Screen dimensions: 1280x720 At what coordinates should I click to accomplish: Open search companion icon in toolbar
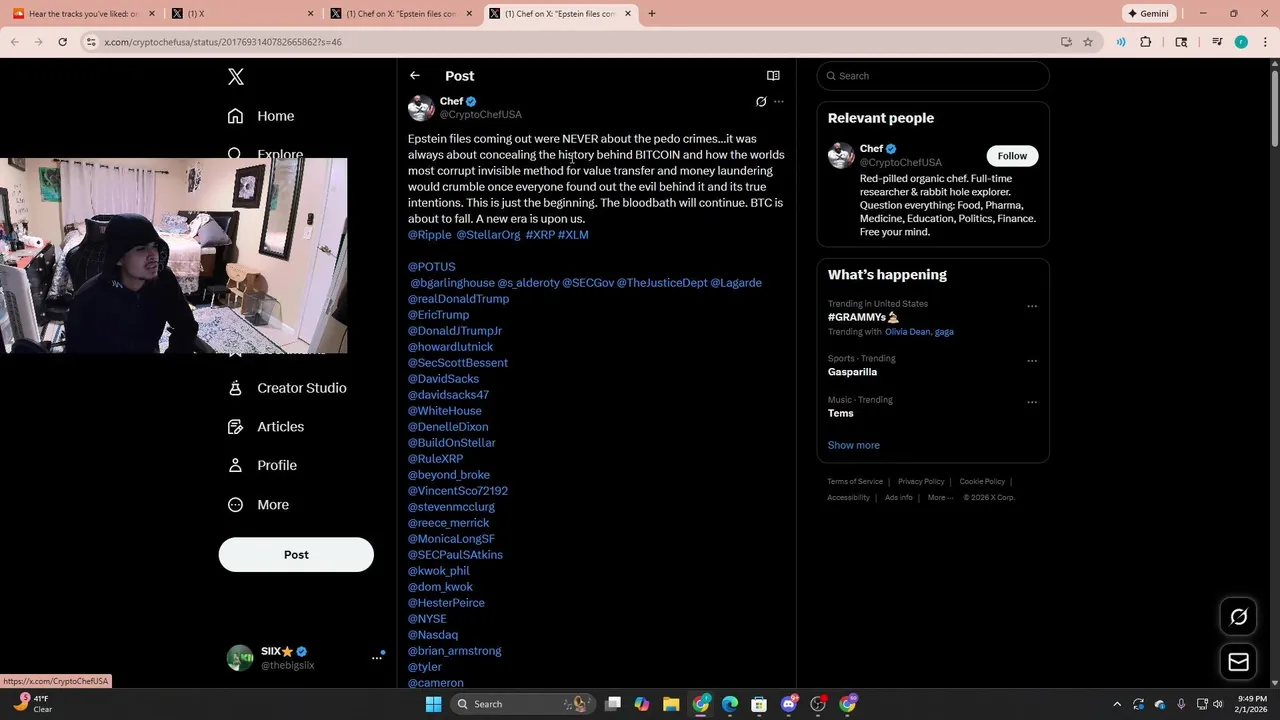(1181, 42)
